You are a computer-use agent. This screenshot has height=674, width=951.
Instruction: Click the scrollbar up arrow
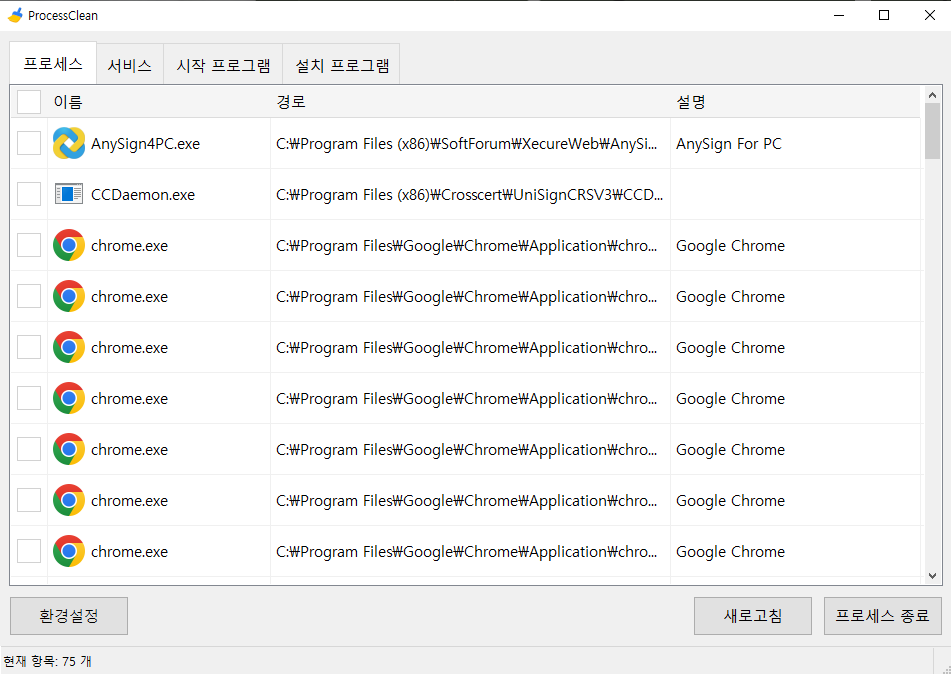(x=932, y=95)
